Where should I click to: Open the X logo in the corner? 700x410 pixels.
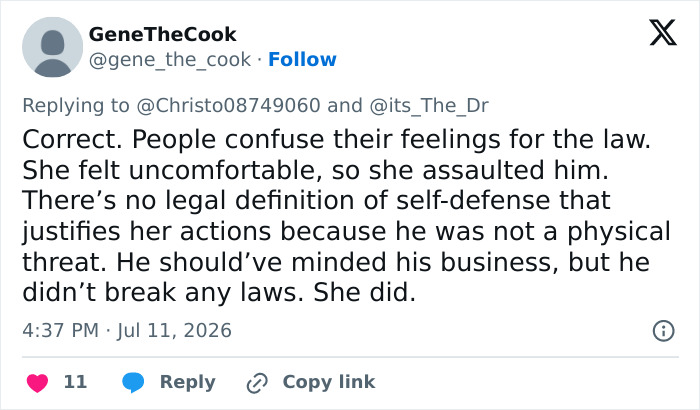point(663,33)
